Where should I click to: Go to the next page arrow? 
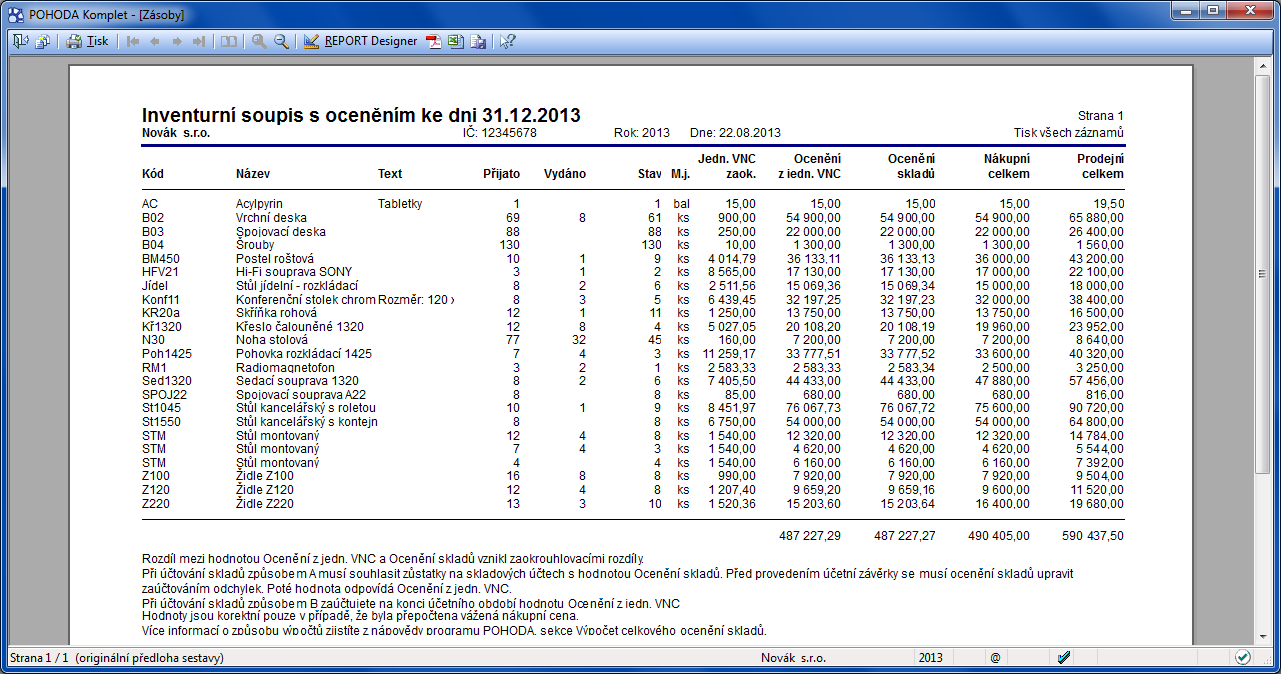(x=177, y=41)
